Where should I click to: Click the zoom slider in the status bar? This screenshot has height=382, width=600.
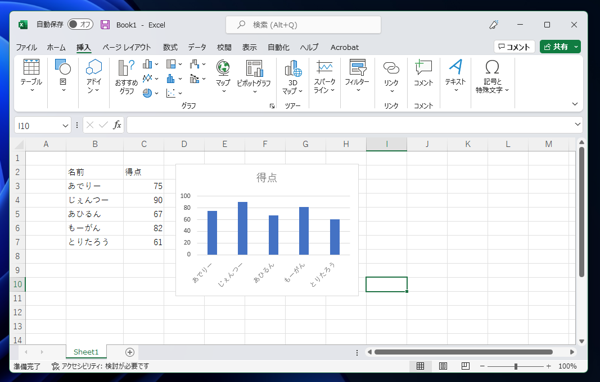point(515,366)
